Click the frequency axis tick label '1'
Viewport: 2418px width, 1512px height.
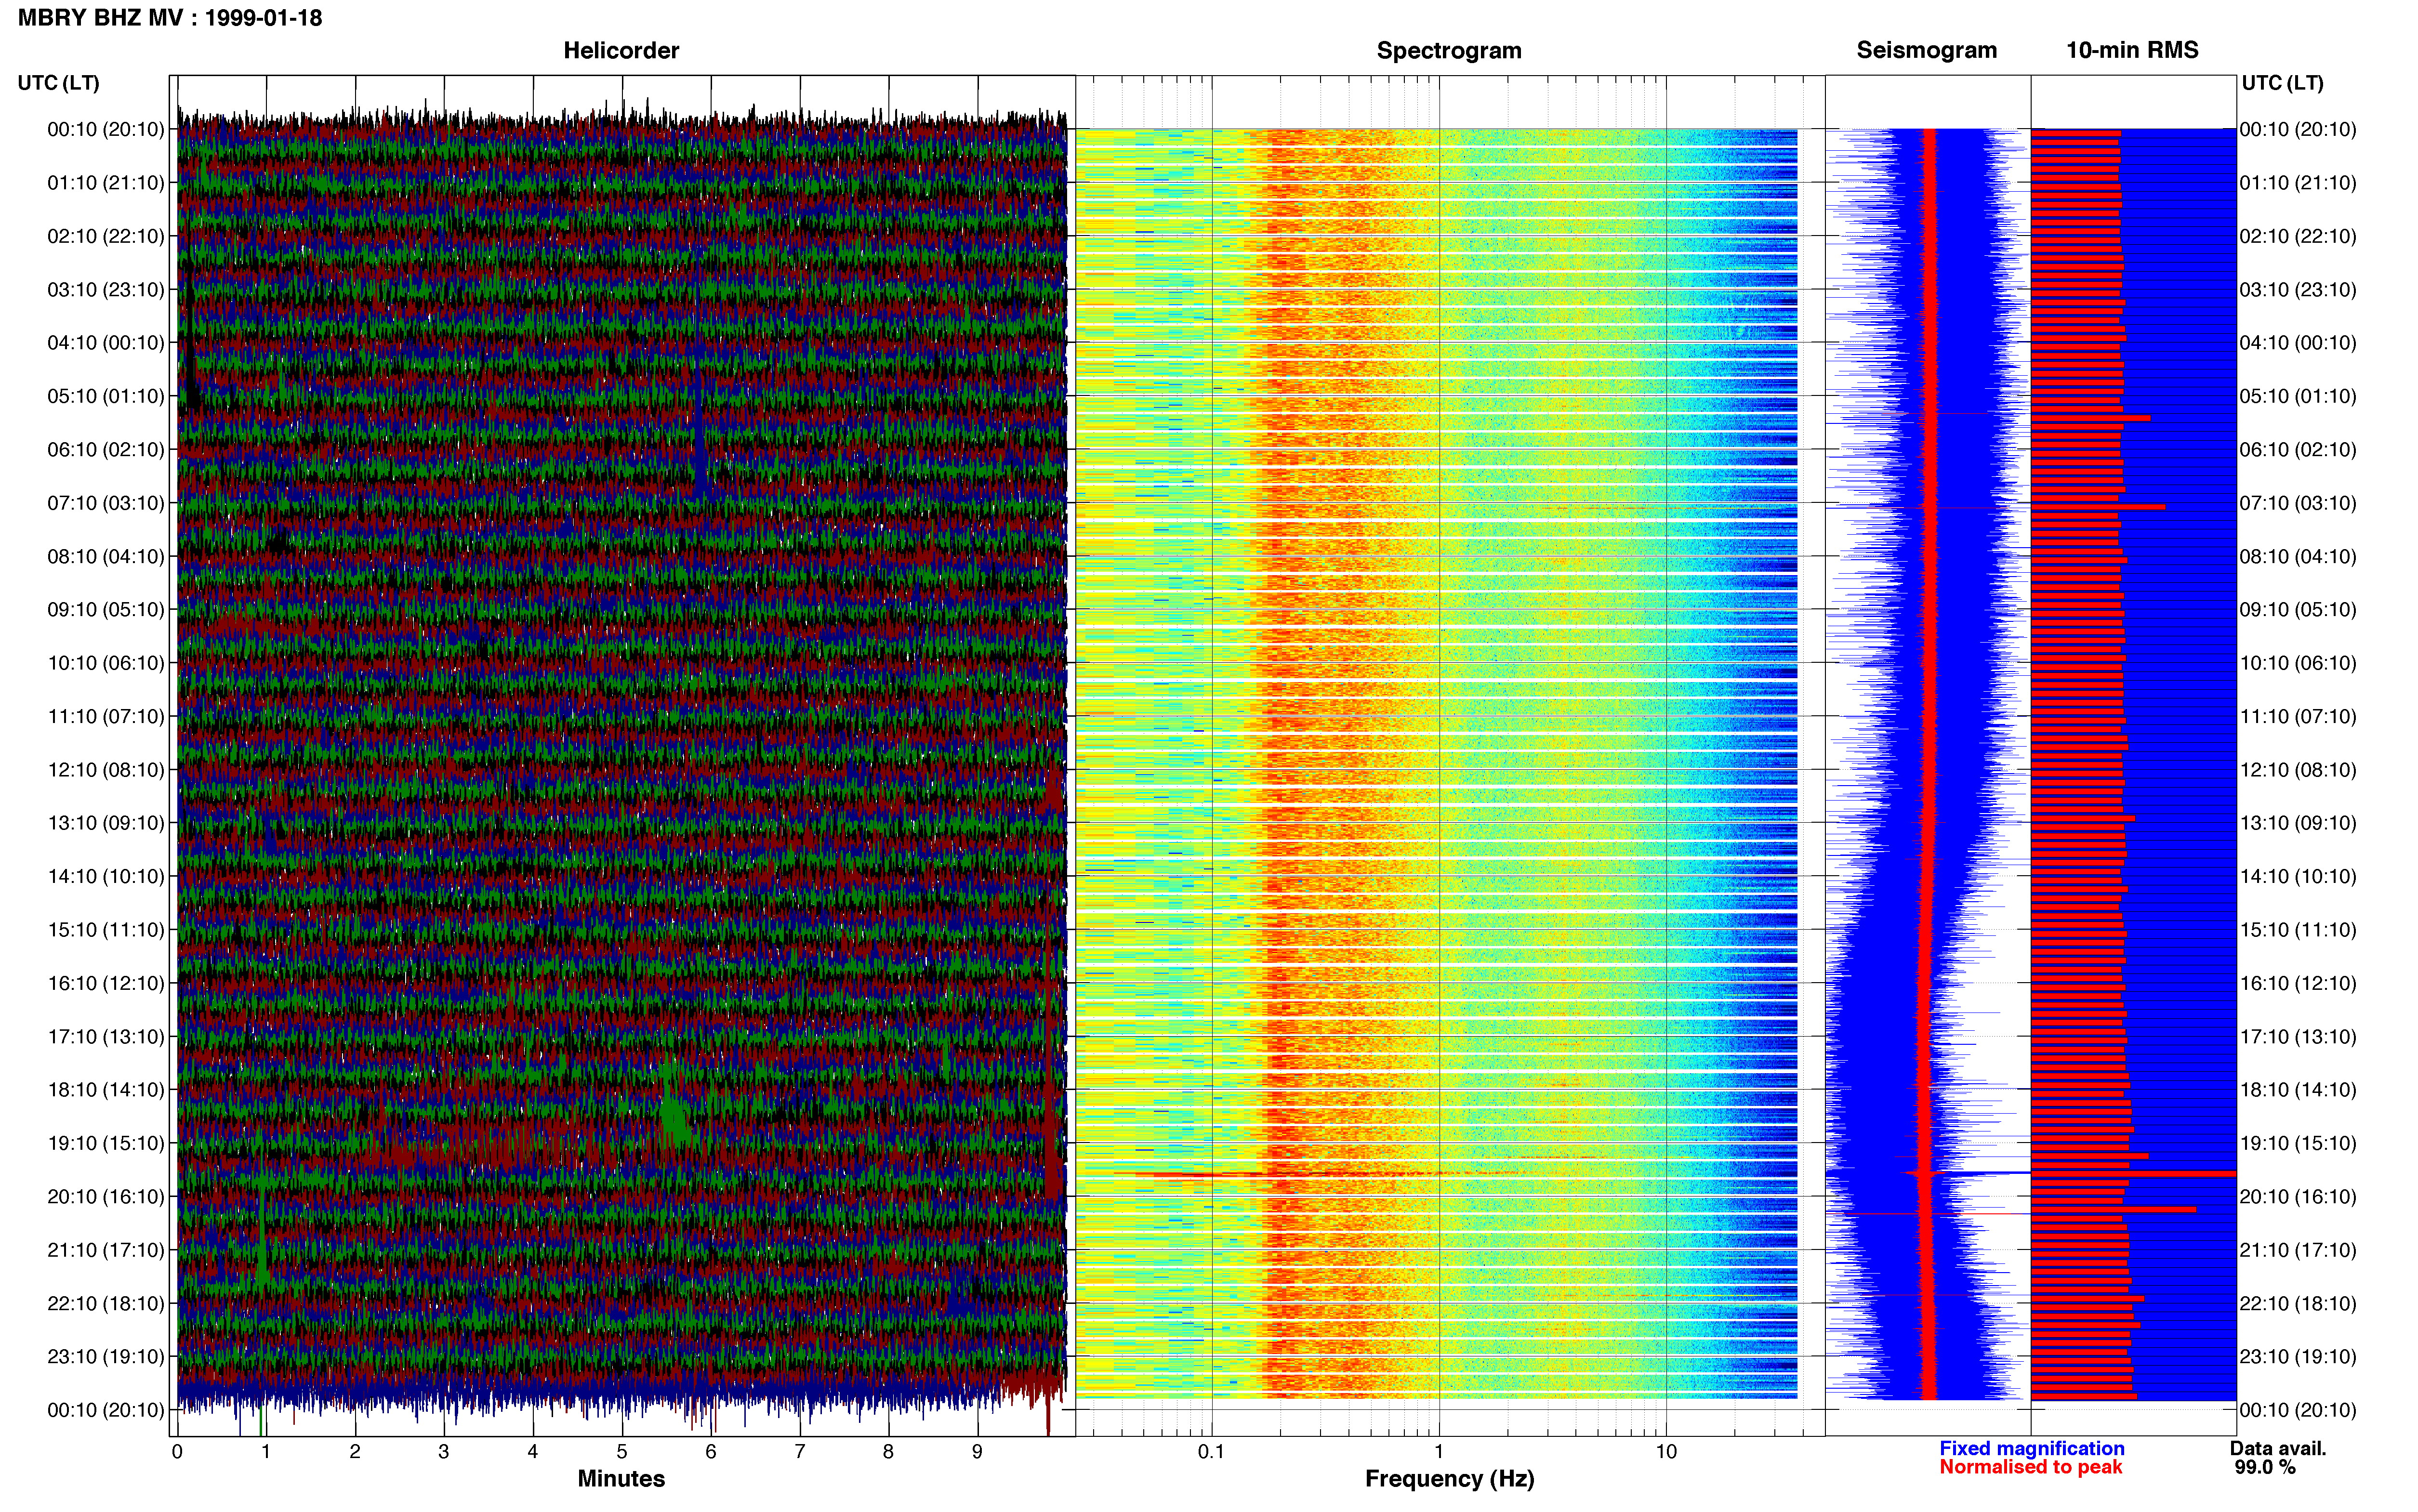click(1439, 1452)
